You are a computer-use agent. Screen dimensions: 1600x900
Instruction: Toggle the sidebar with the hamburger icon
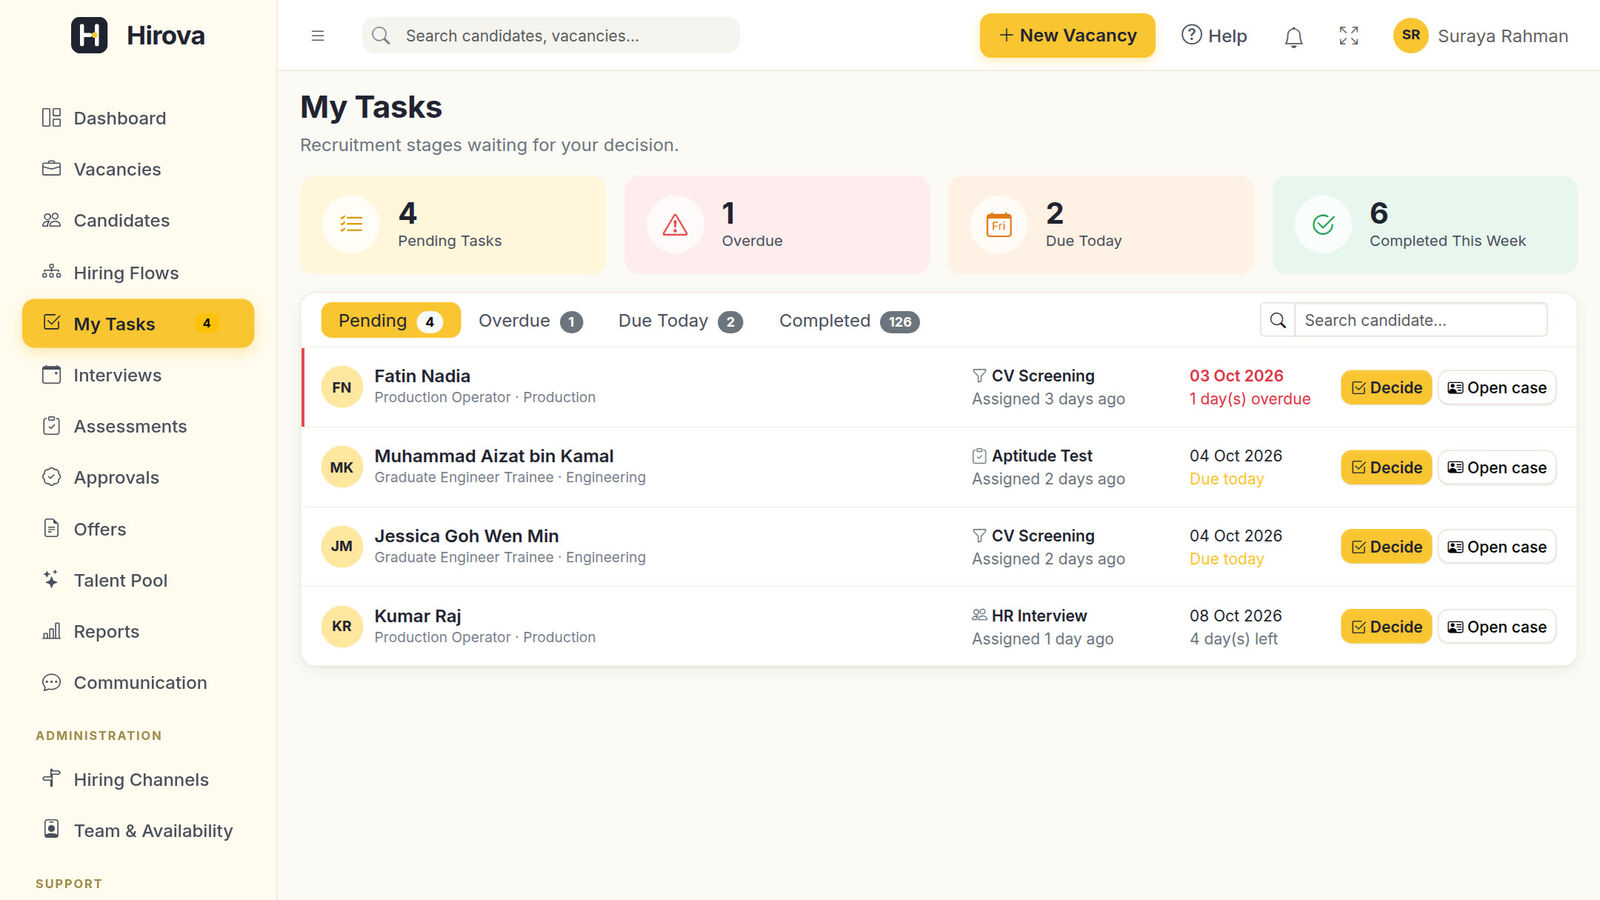point(318,36)
